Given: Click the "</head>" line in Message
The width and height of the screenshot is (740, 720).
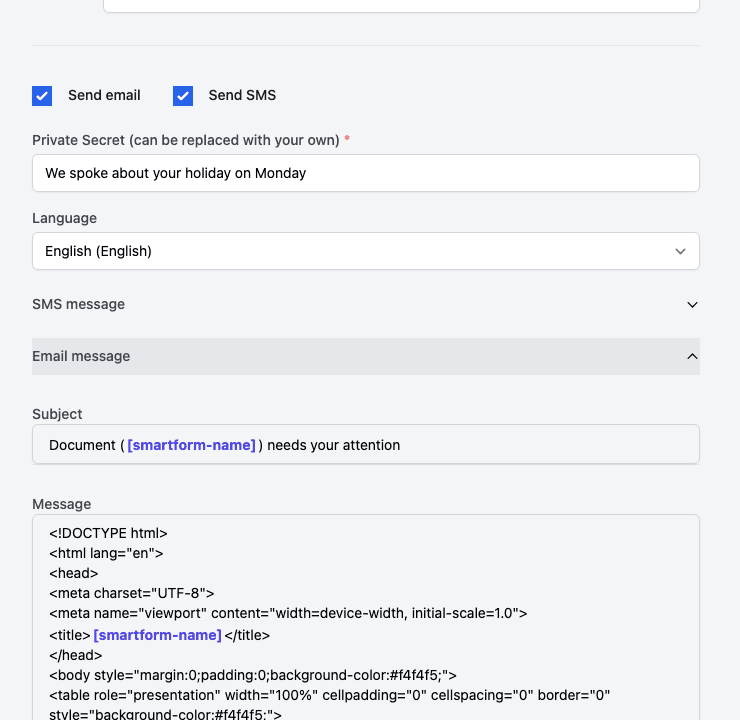Looking at the screenshot, I should click(x=76, y=655).
